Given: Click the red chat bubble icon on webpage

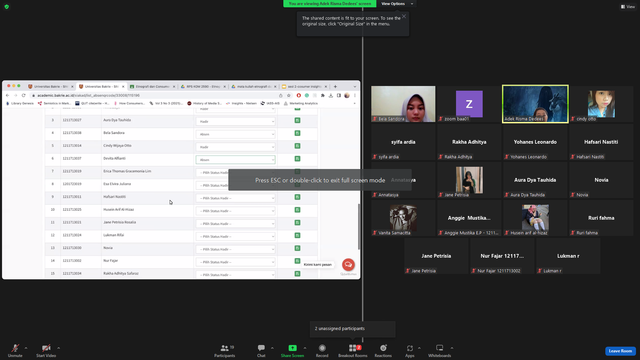Looking at the screenshot, I should (348, 264).
